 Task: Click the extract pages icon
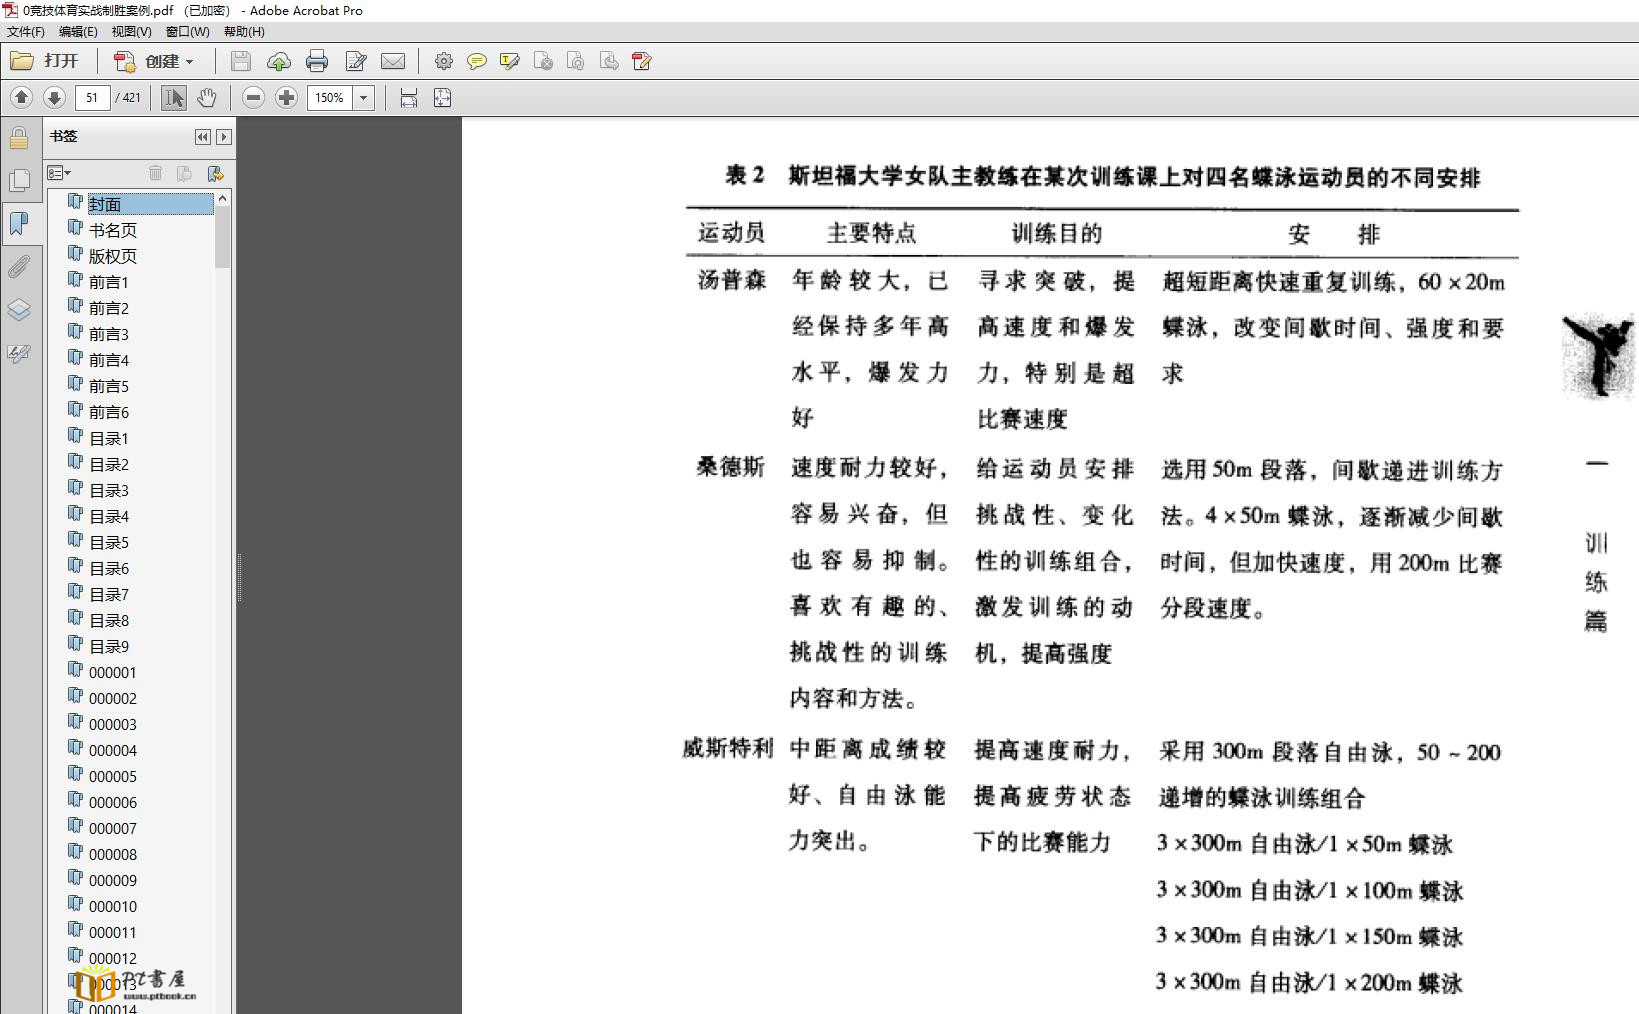609,62
